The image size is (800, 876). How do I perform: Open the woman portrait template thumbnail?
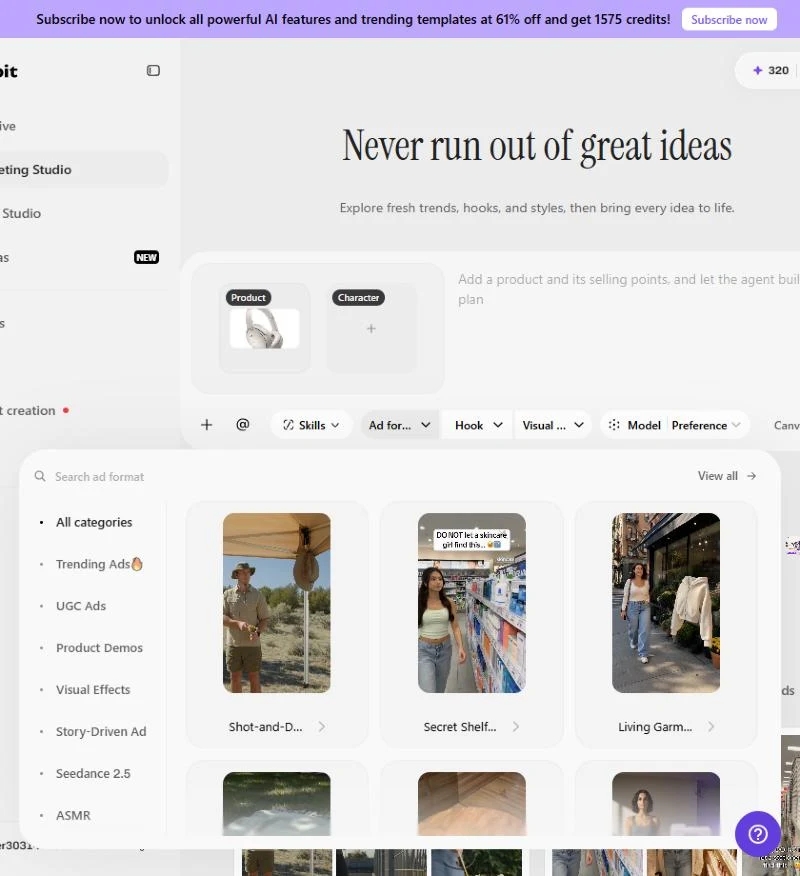pos(666,804)
